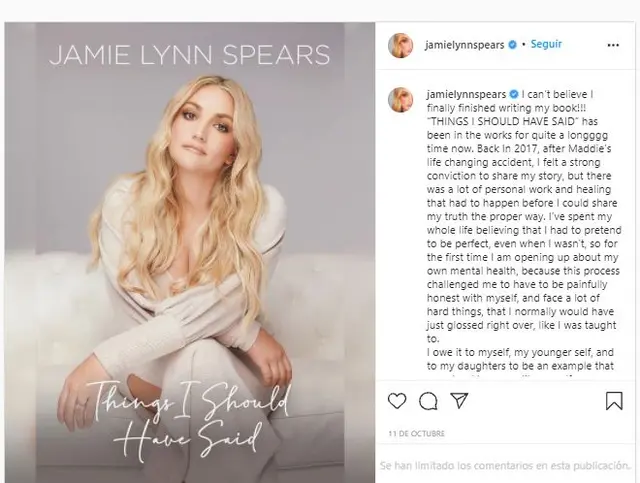The width and height of the screenshot is (640, 483).
Task: Open jamielynnspears profile from header username
Action: pos(464,45)
